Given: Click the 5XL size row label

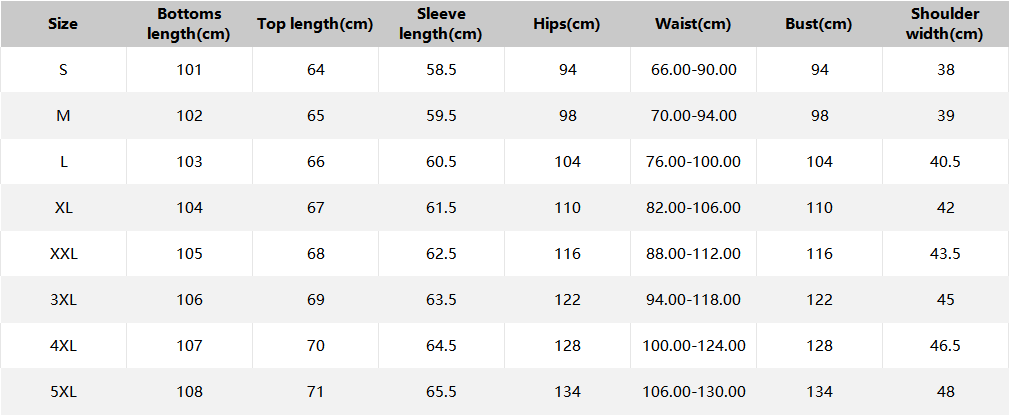Looking at the screenshot, I should 63,392.
